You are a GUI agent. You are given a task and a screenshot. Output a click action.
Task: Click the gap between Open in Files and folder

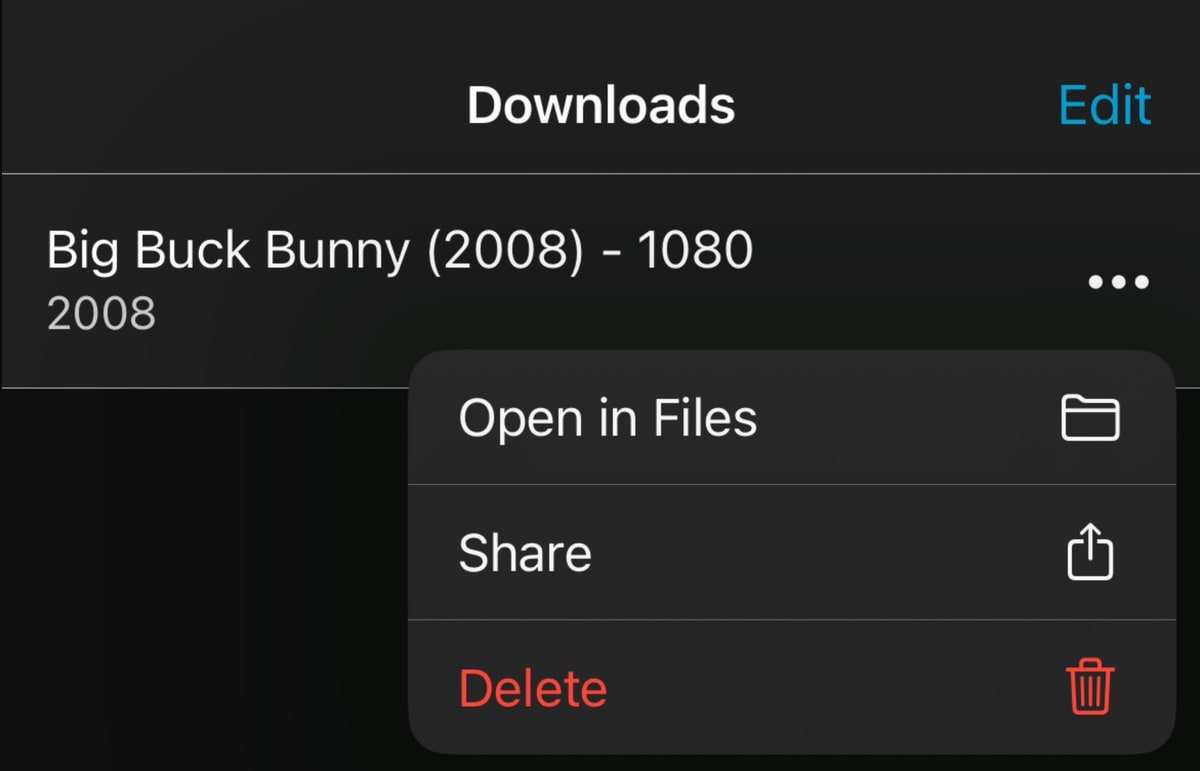pos(908,418)
